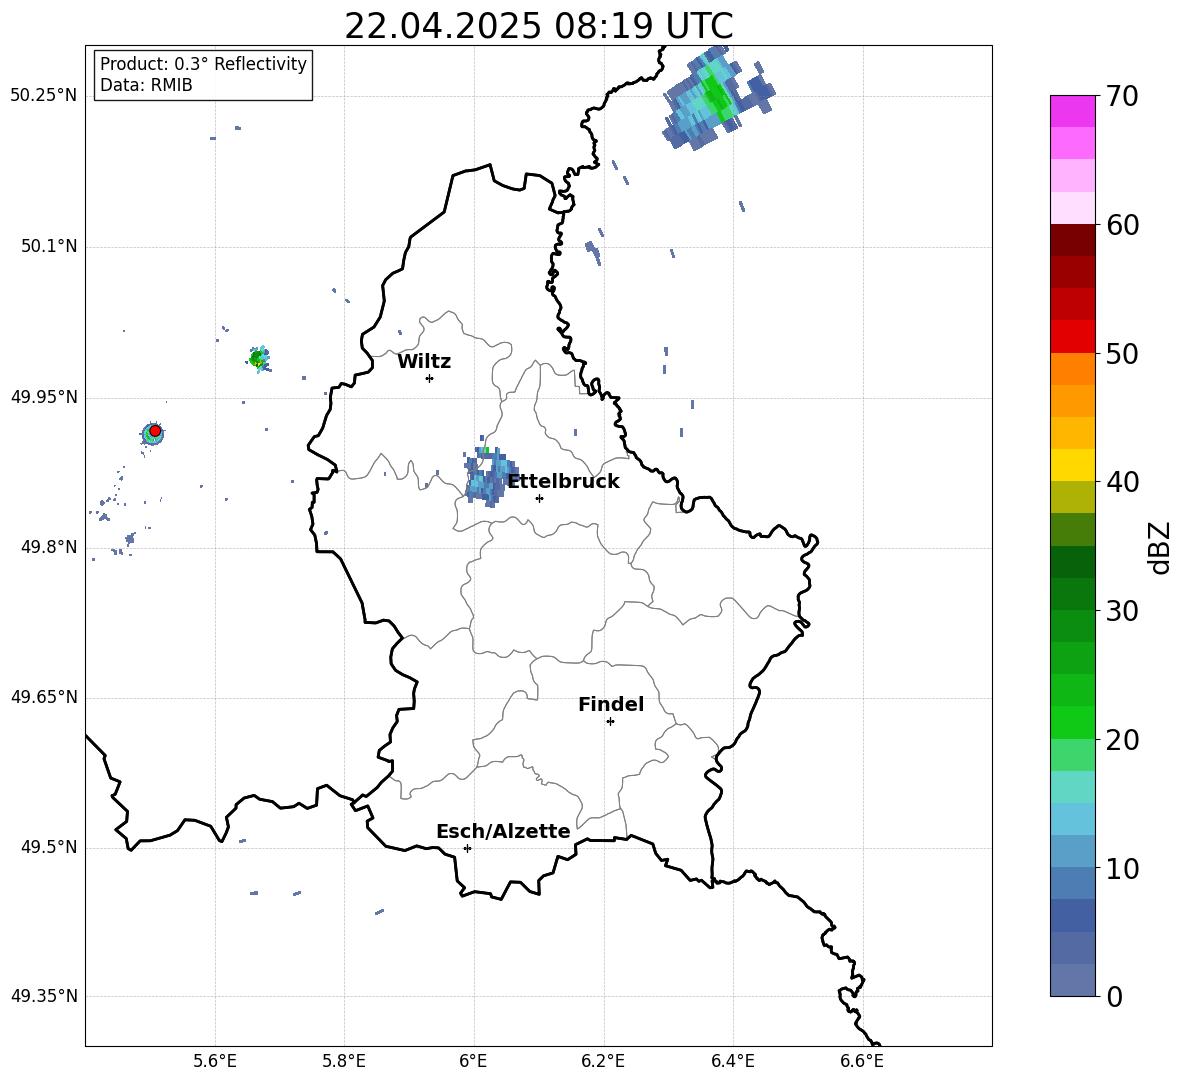Click the 6.6°E longitude label
Screen dimensions: 1184x1081
(x=862, y=1061)
